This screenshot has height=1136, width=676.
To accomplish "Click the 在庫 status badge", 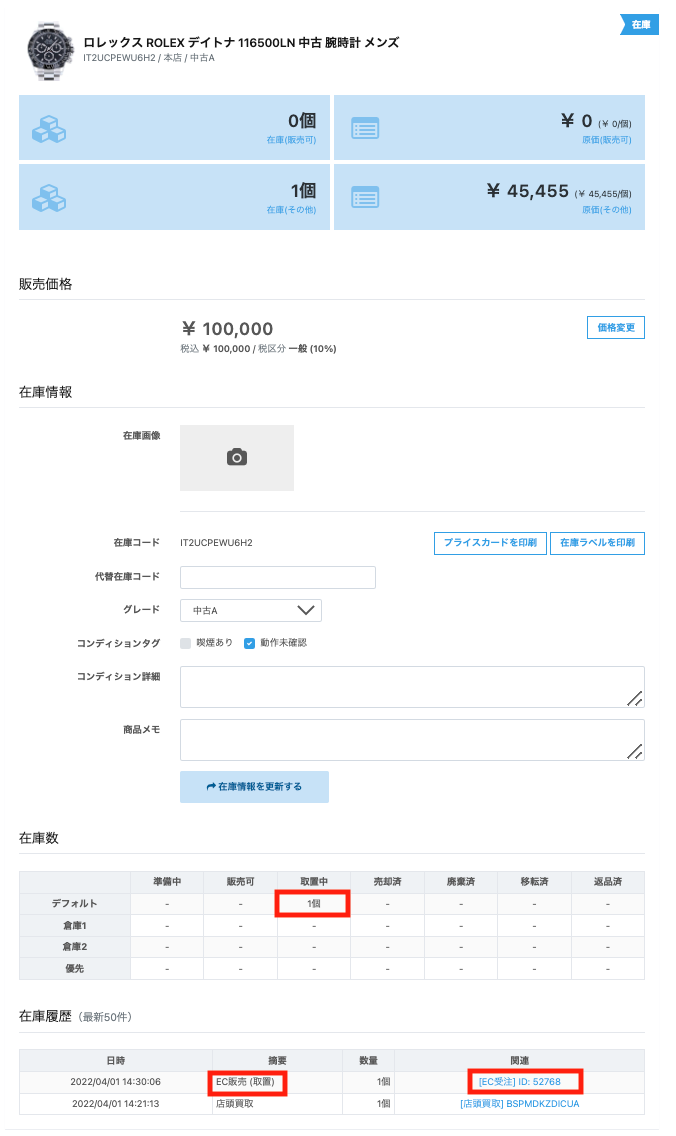I will (640, 25).
